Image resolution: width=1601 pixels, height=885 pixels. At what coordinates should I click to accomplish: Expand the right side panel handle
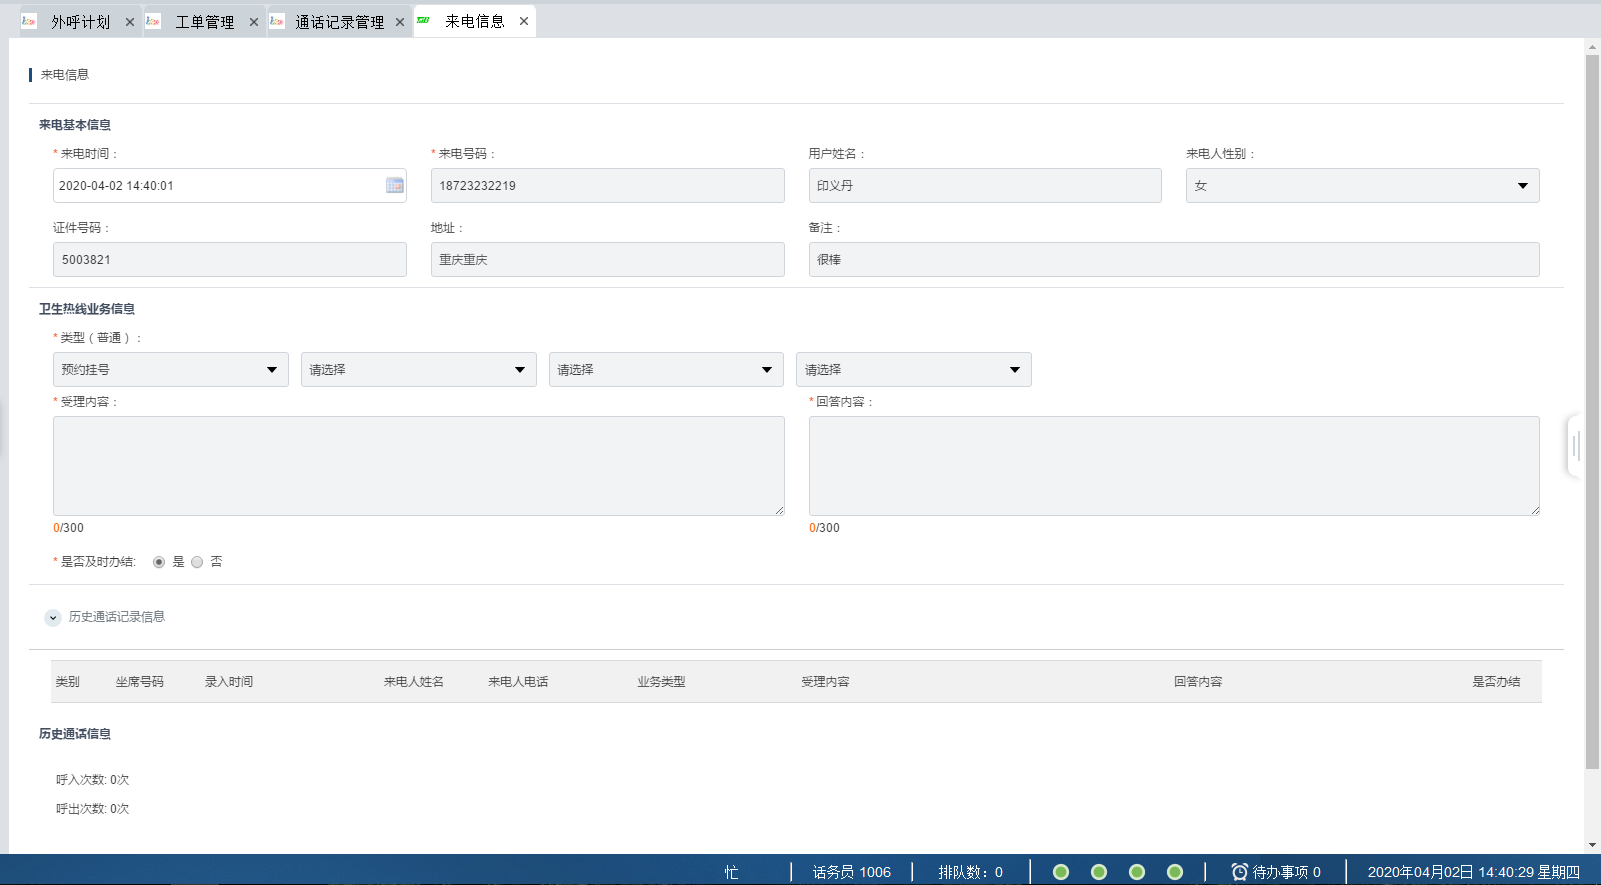click(1574, 445)
